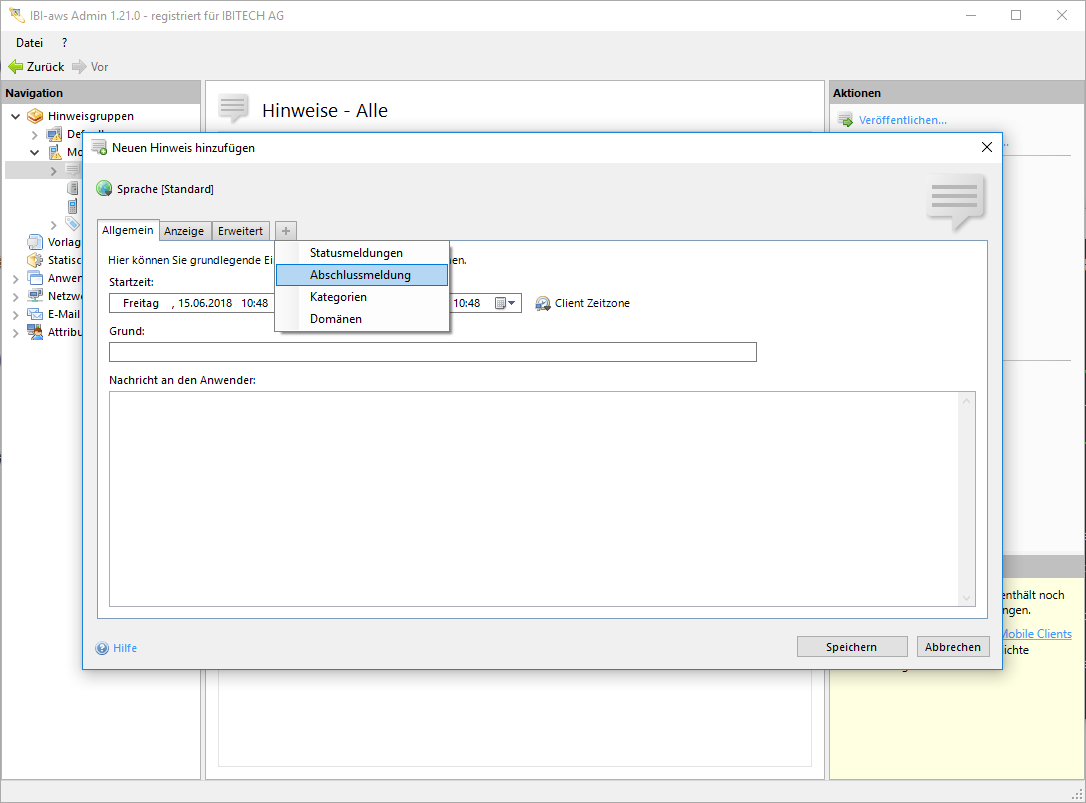Open the end time calendar dropdown
The height and width of the screenshot is (803, 1086).
pyautogui.click(x=505, y=303)
